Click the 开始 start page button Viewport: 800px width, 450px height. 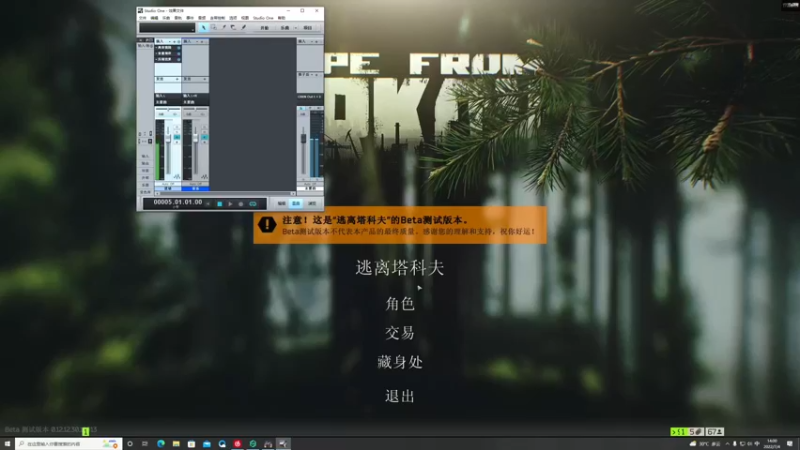(265, 28)
